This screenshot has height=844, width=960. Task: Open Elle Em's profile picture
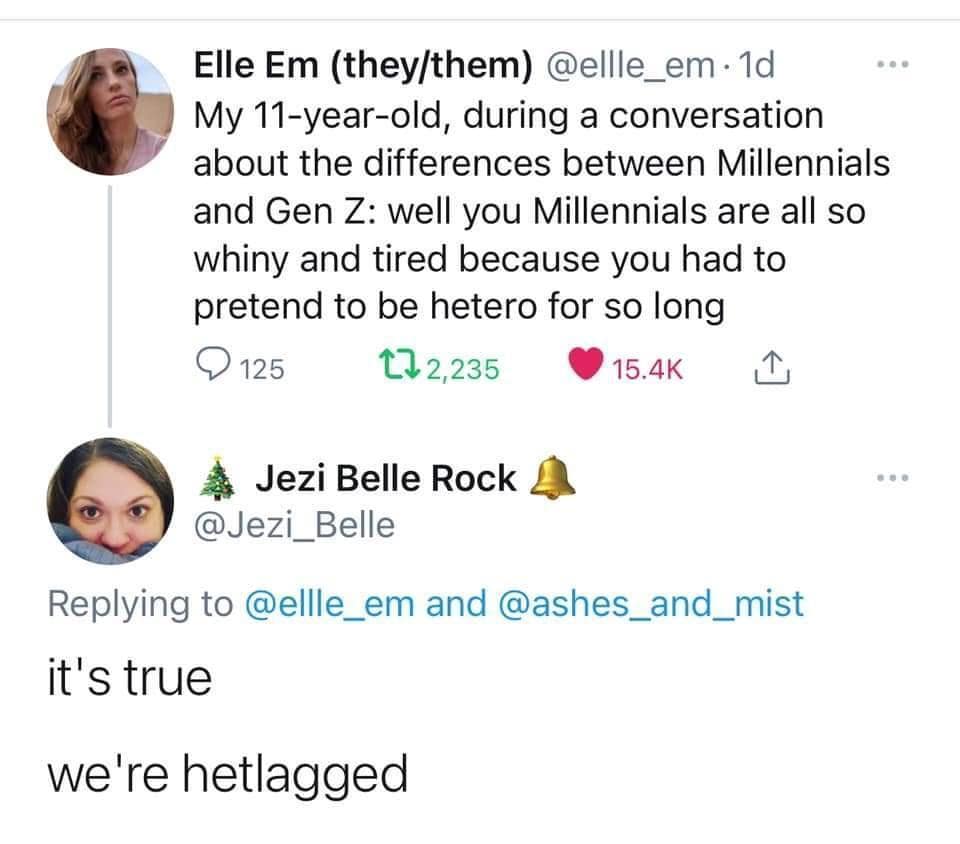pos(110,112)
